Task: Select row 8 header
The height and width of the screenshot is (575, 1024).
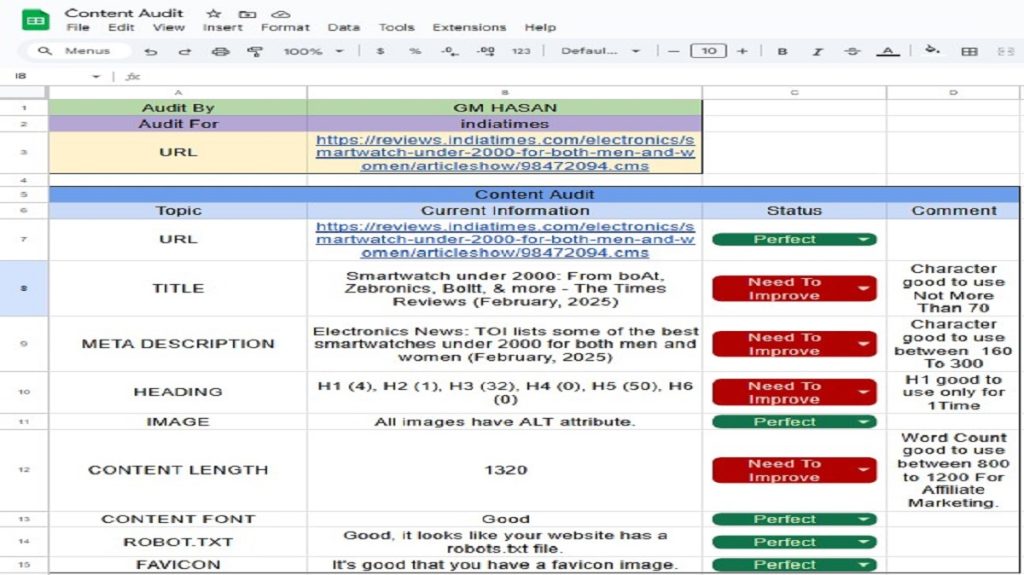Action: [x=24, y=288]
